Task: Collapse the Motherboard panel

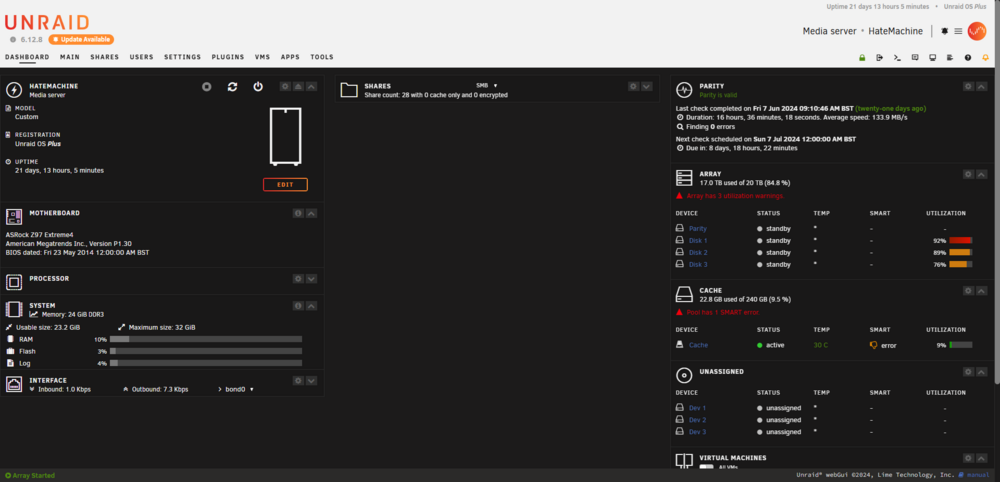Action: pyautogui.click(x=311, y=214)
